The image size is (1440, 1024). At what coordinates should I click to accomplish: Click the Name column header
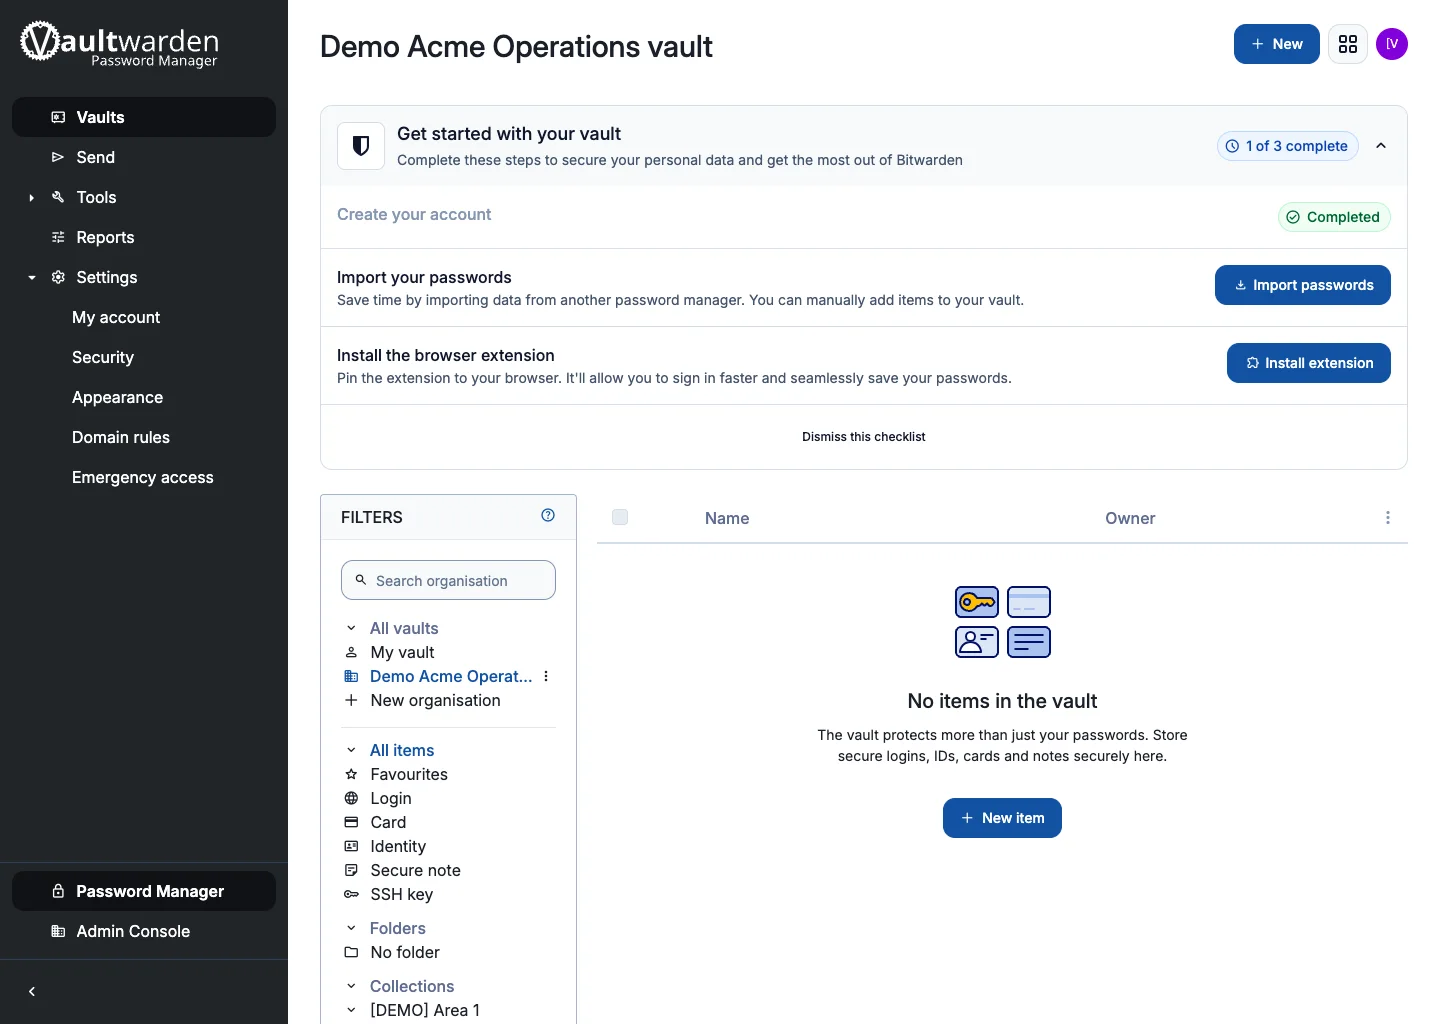727,518
